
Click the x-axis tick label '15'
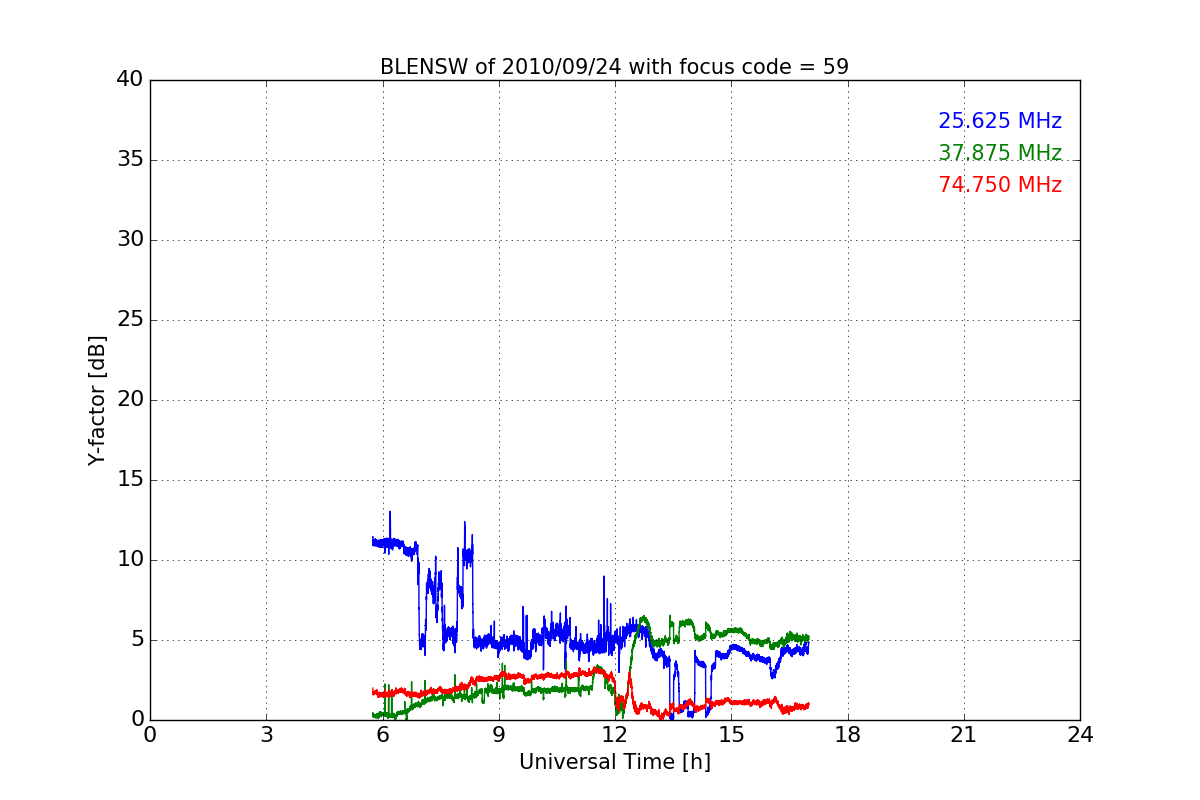[x=731, y=735]
